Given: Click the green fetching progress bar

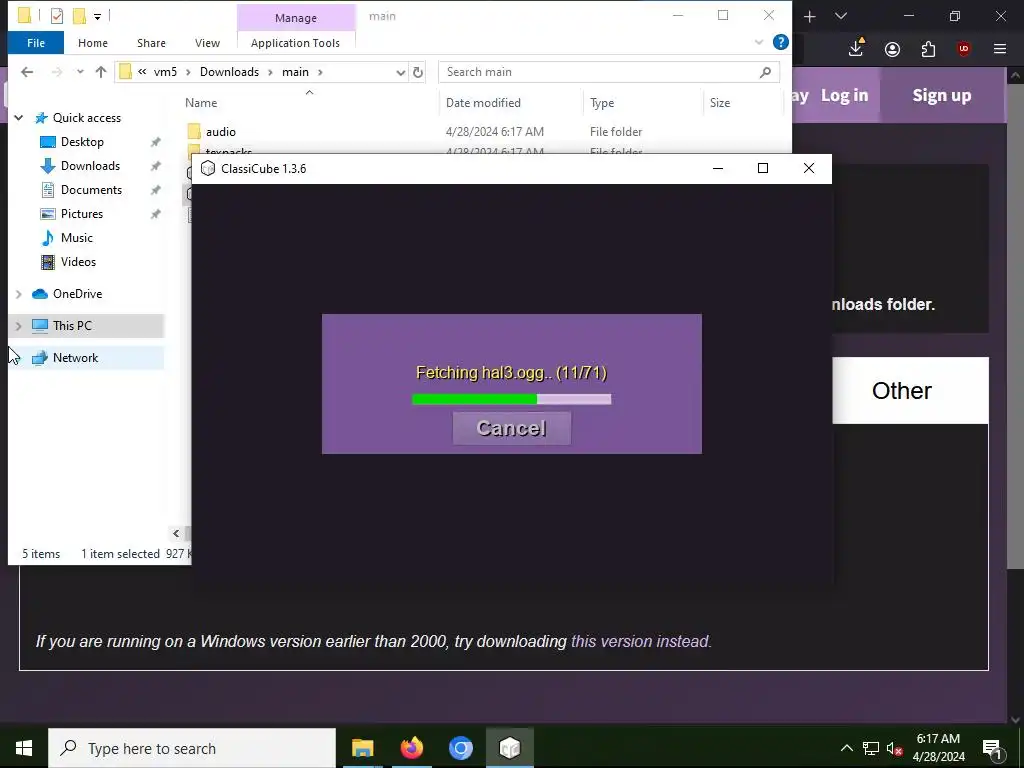Looking at the screenshot, I should pos(511,399).
